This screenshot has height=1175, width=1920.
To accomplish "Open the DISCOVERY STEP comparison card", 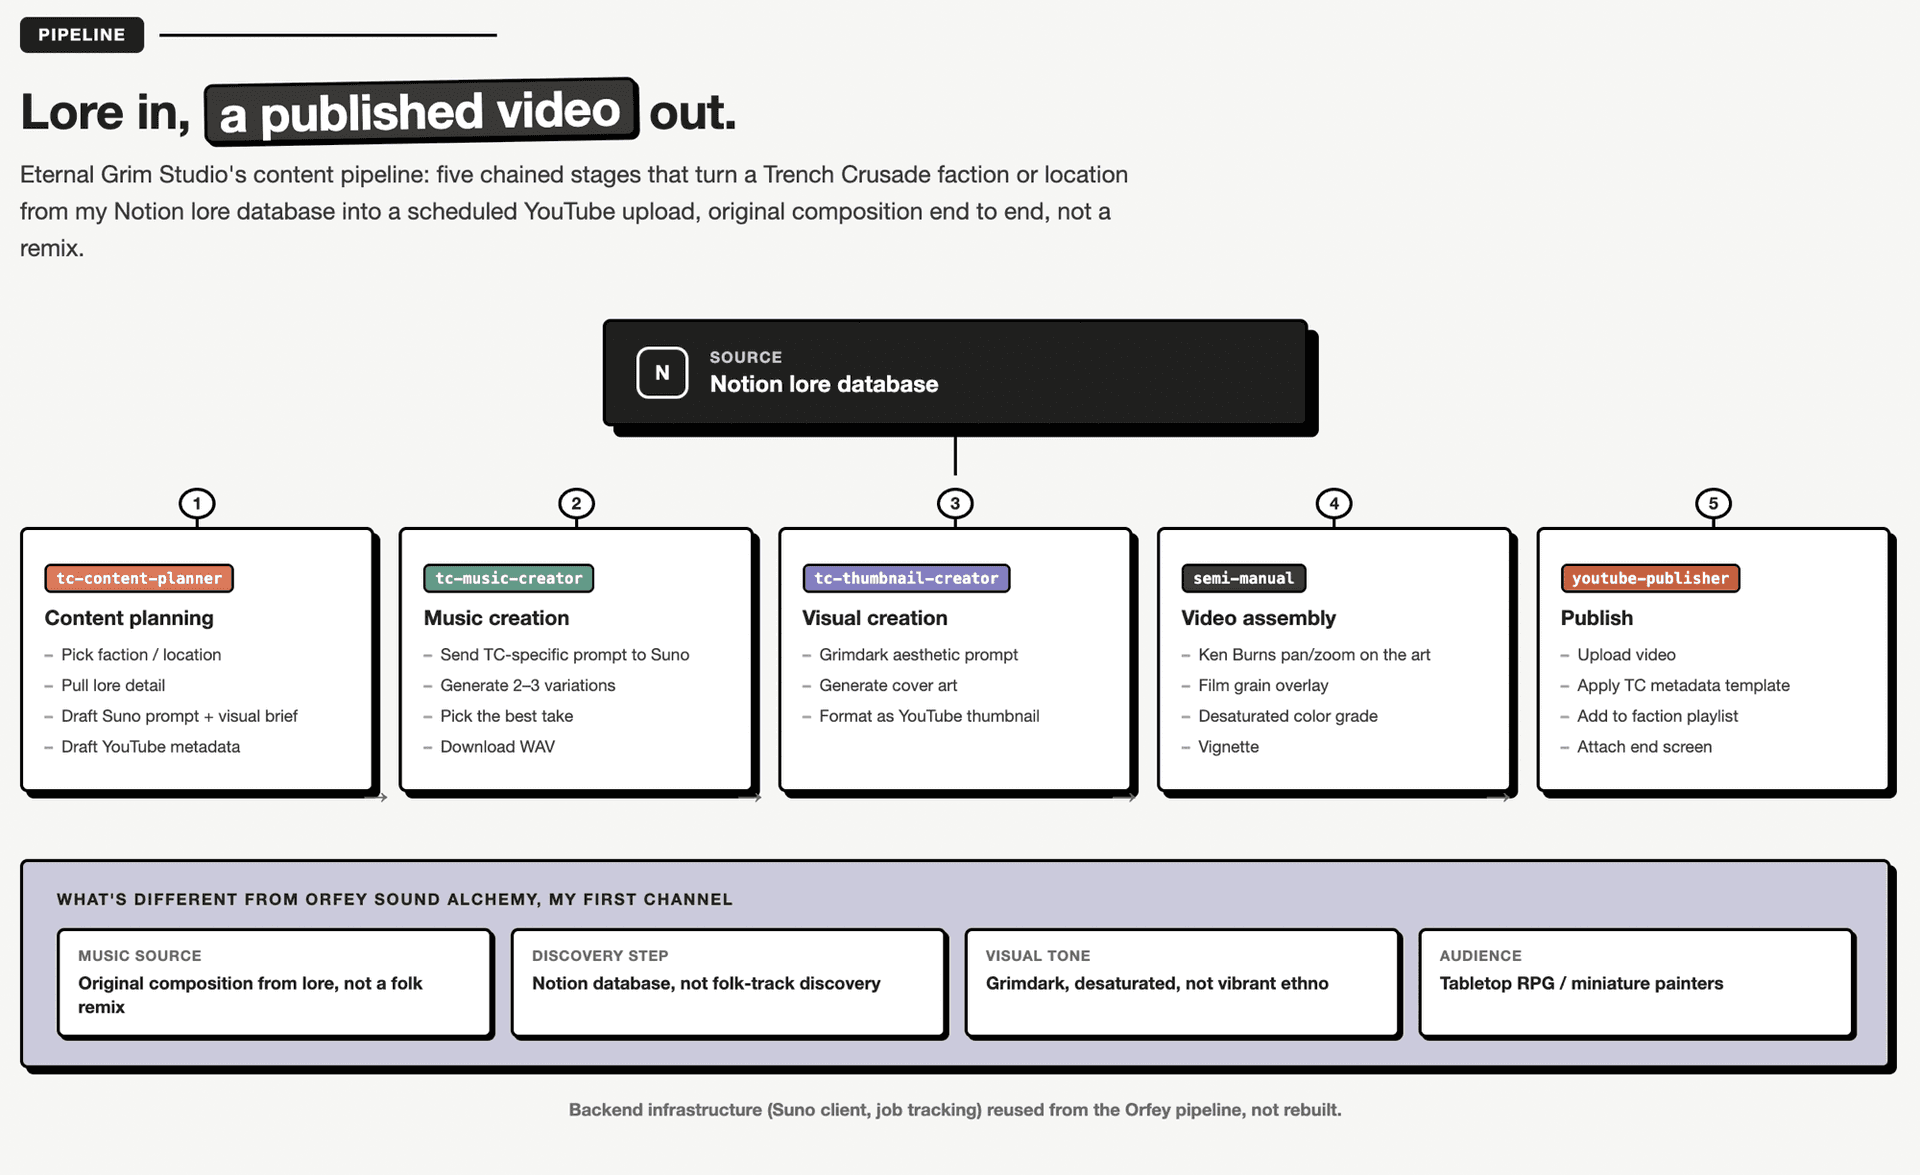I will tap(729, 983).
